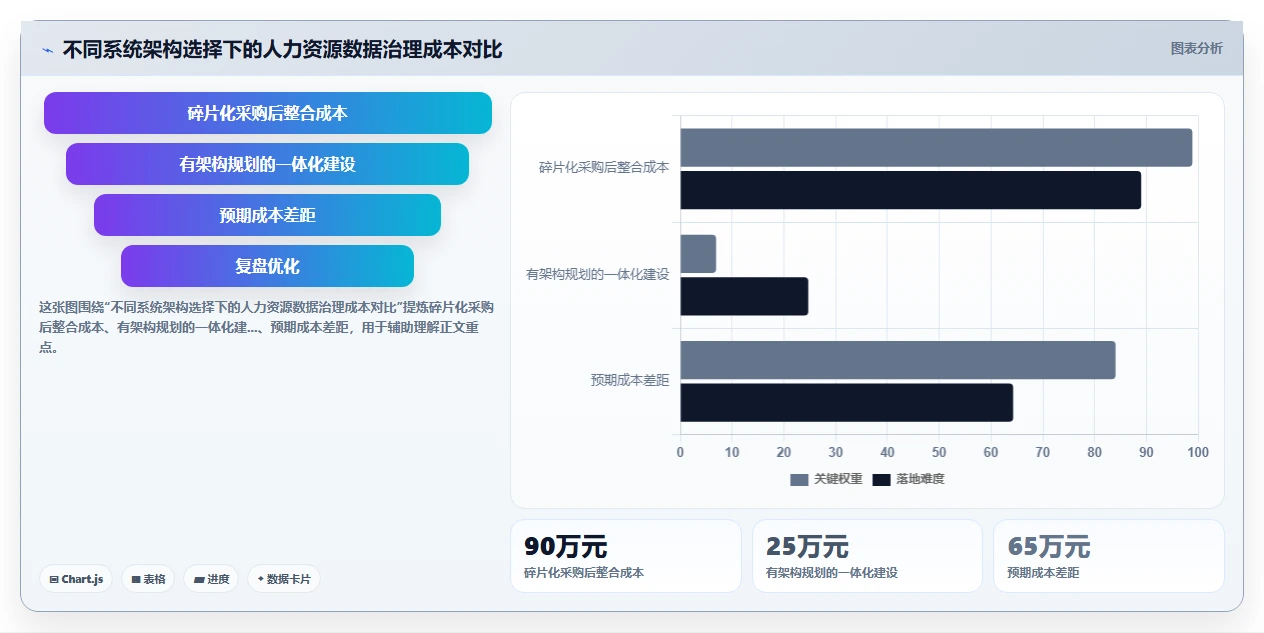Click the description paragraph starting 这张图围绕
1264x633 pixels.
click(266, 327)
